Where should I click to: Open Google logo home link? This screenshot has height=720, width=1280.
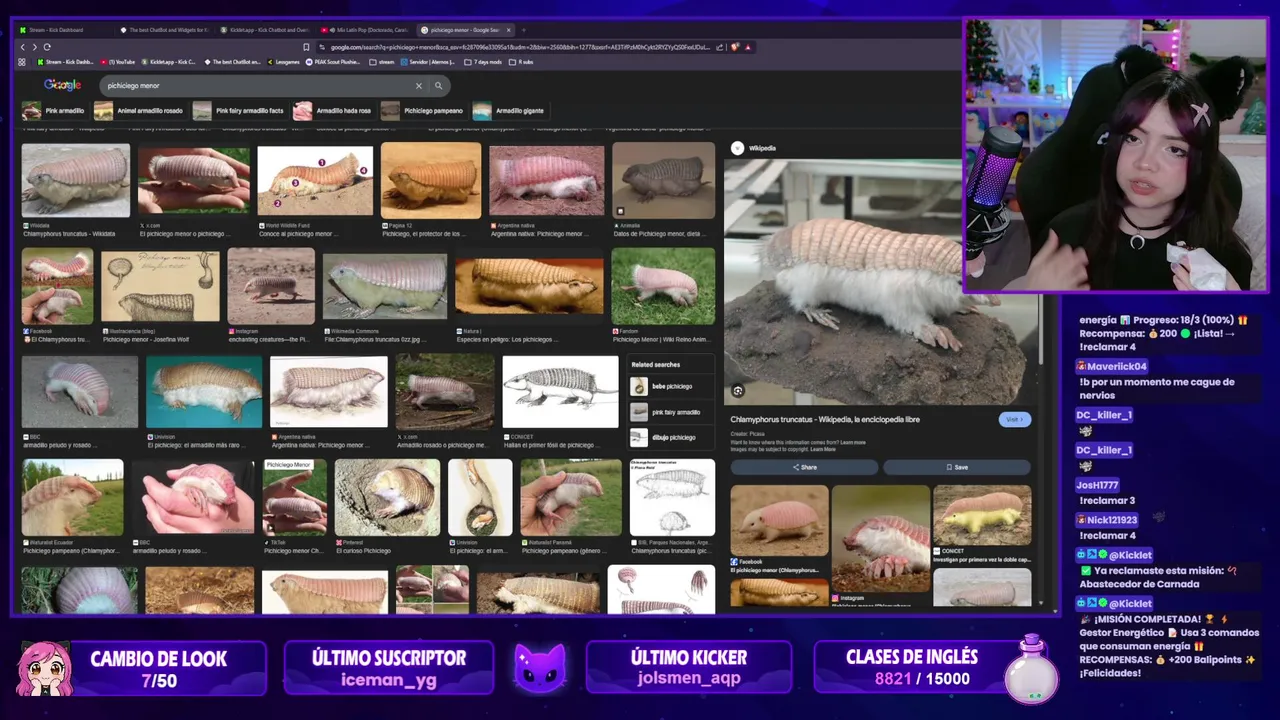click(x=62, y=86)
